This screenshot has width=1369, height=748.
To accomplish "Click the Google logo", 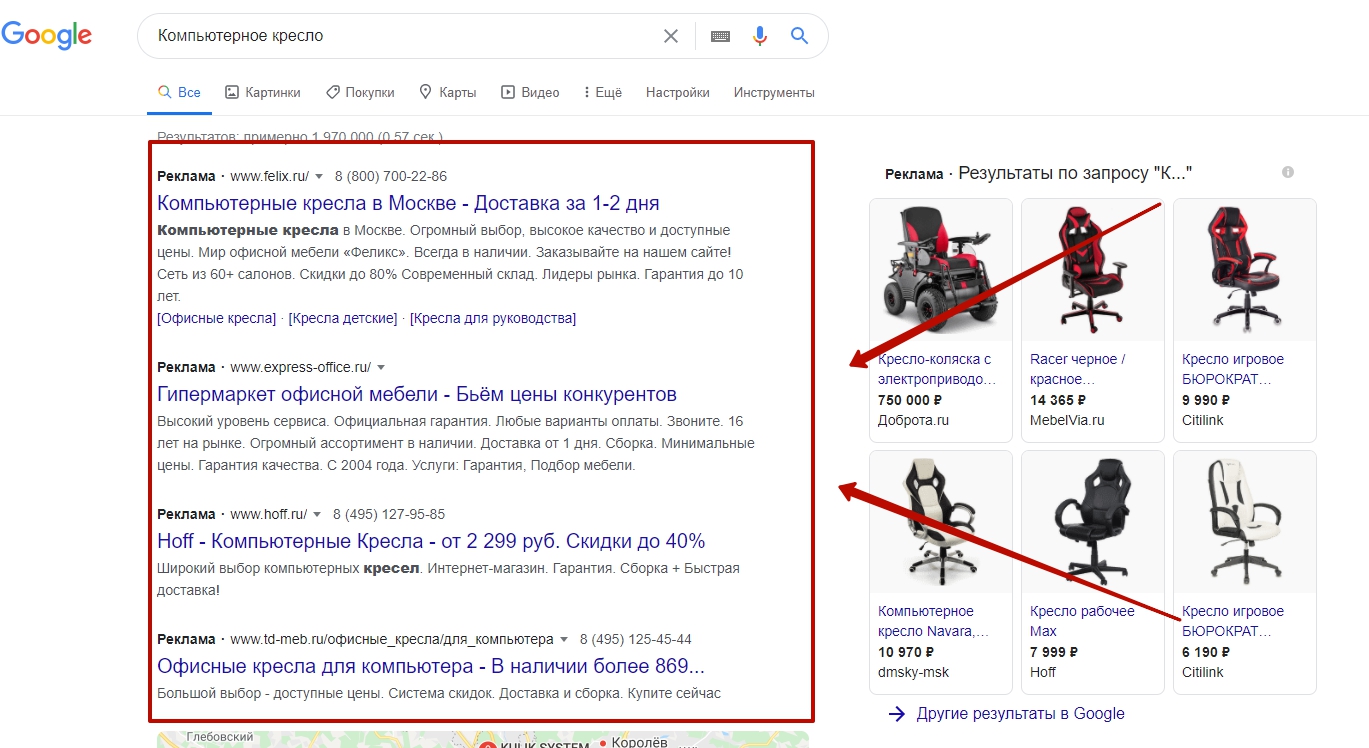I will click(x=46, y=35).
